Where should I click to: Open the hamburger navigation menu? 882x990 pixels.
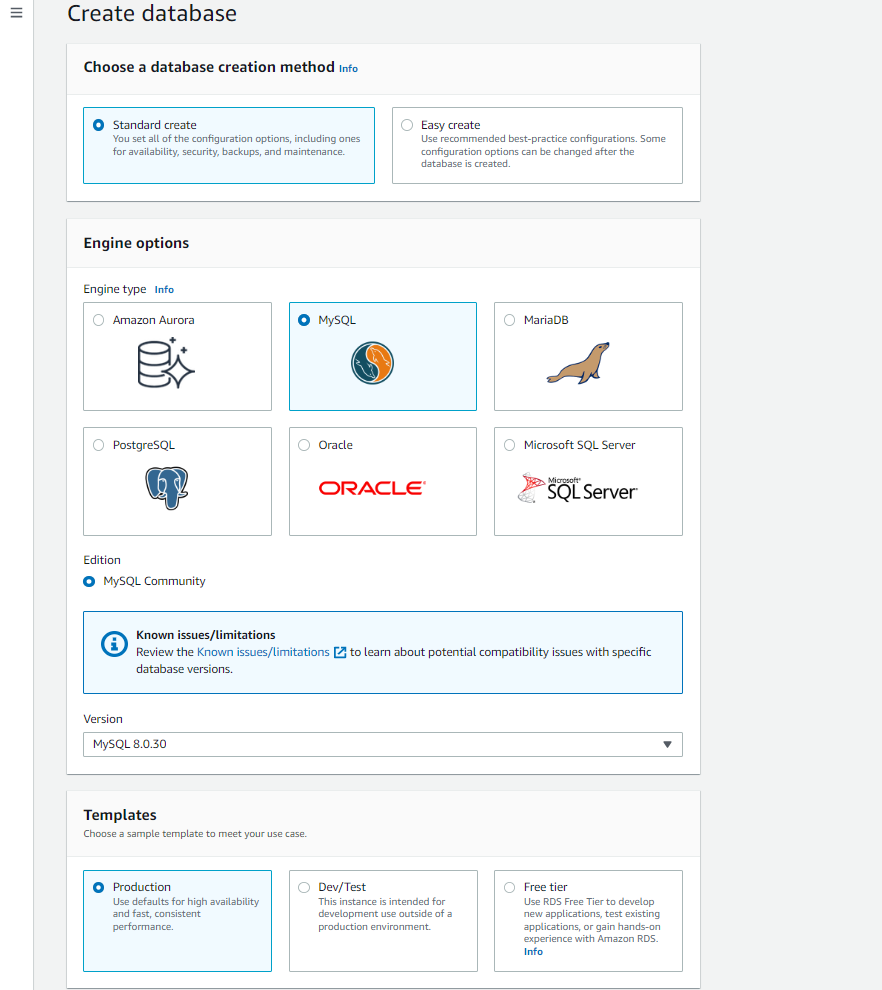[x=16, y=13]
